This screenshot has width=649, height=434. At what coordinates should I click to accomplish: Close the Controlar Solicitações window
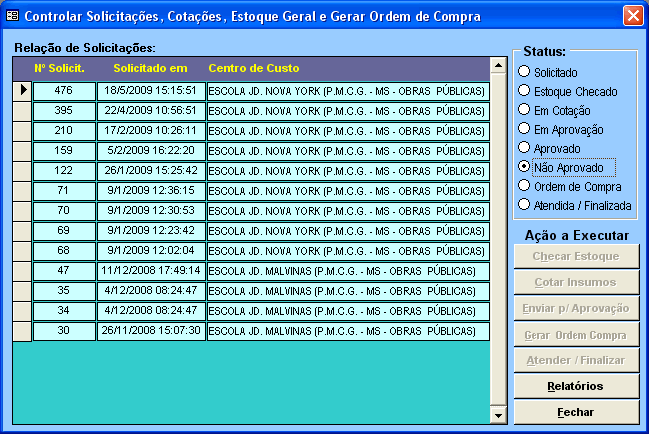632,16
